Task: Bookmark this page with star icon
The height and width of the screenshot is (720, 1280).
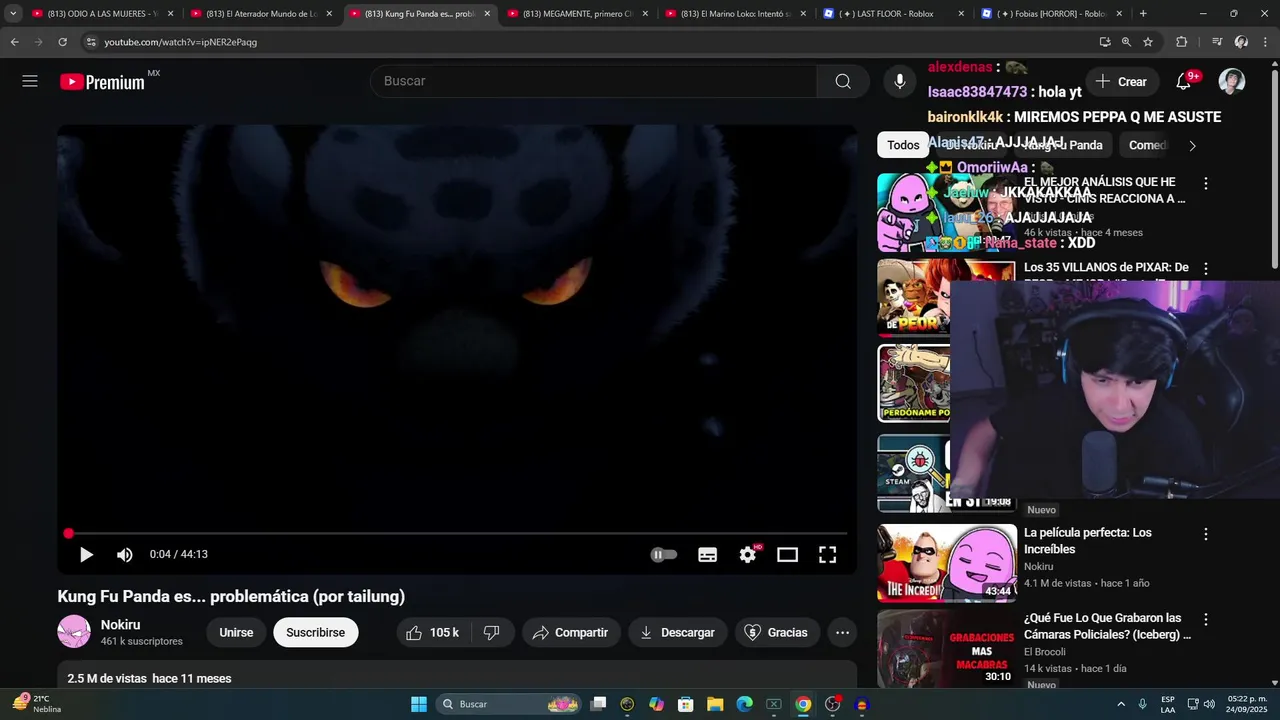Action: (1148, 42)
